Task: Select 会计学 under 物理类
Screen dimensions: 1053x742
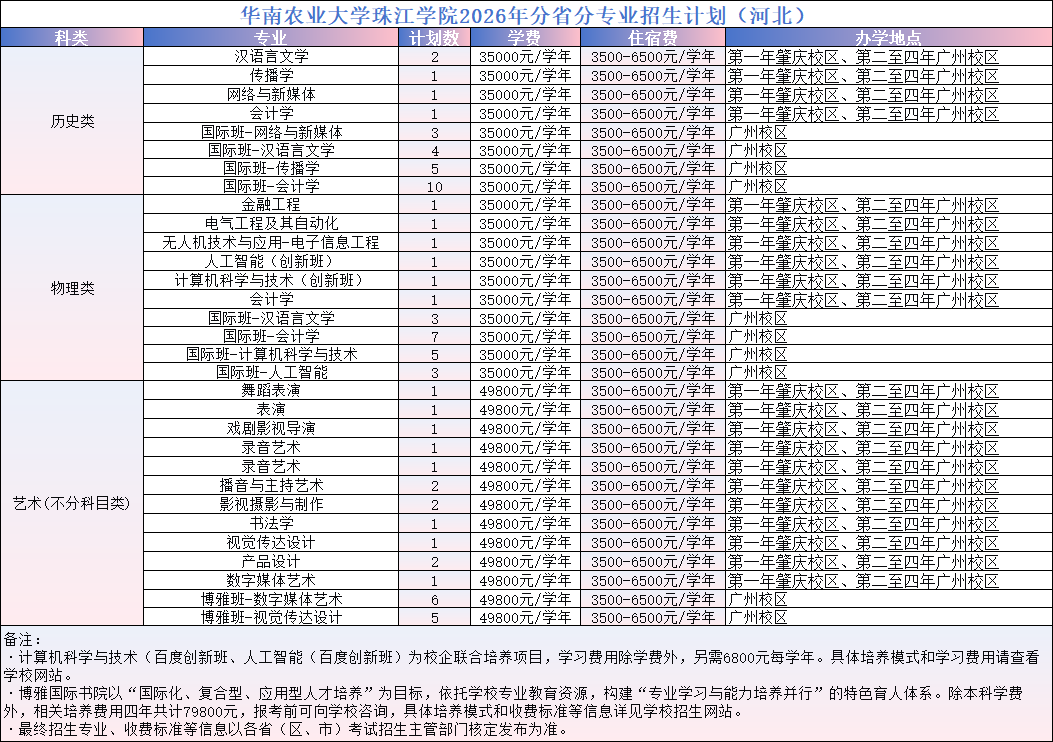Action: (x=271, y=299)
